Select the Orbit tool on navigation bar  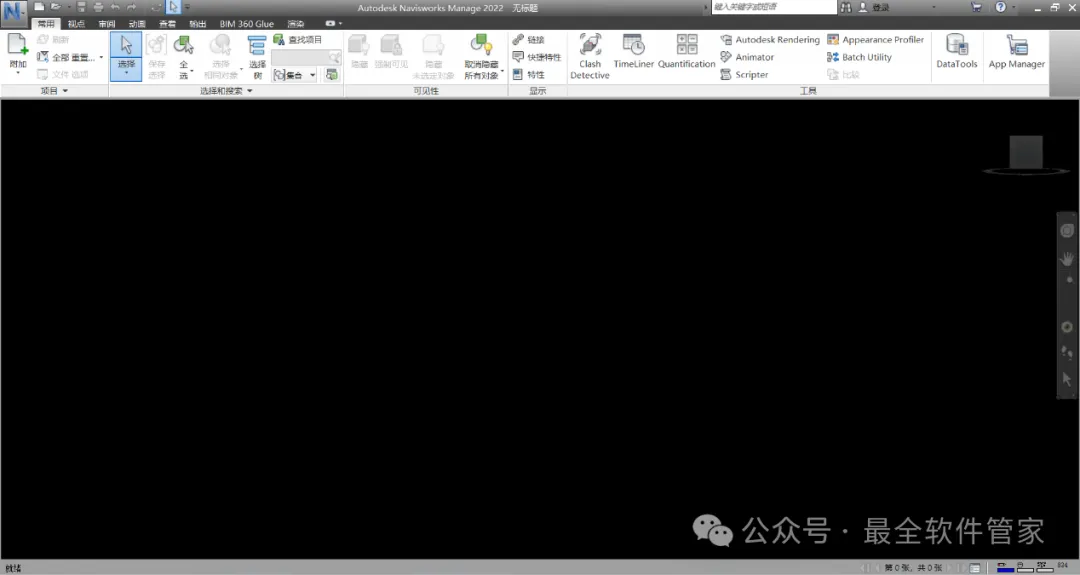[x=1067, y=326]
